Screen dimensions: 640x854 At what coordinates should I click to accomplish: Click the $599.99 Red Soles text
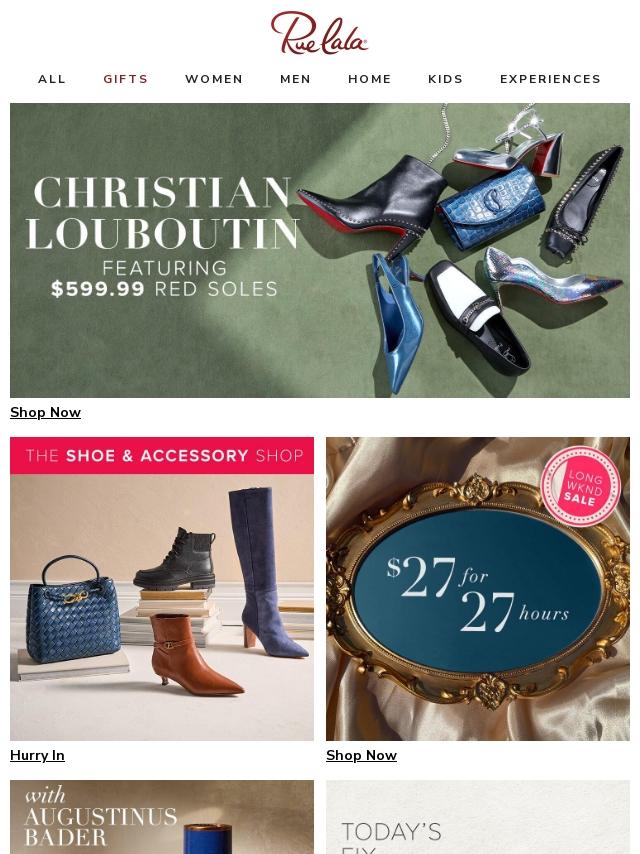[x=164, y=289]
